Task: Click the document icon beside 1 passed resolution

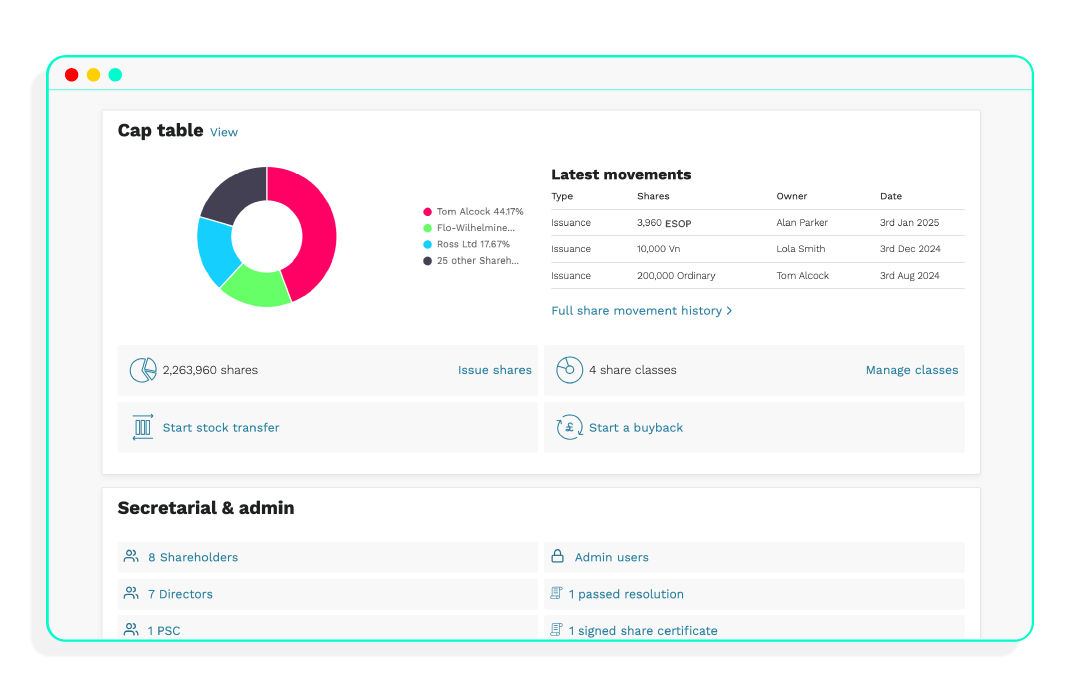Action: click(x=556, y=593)
